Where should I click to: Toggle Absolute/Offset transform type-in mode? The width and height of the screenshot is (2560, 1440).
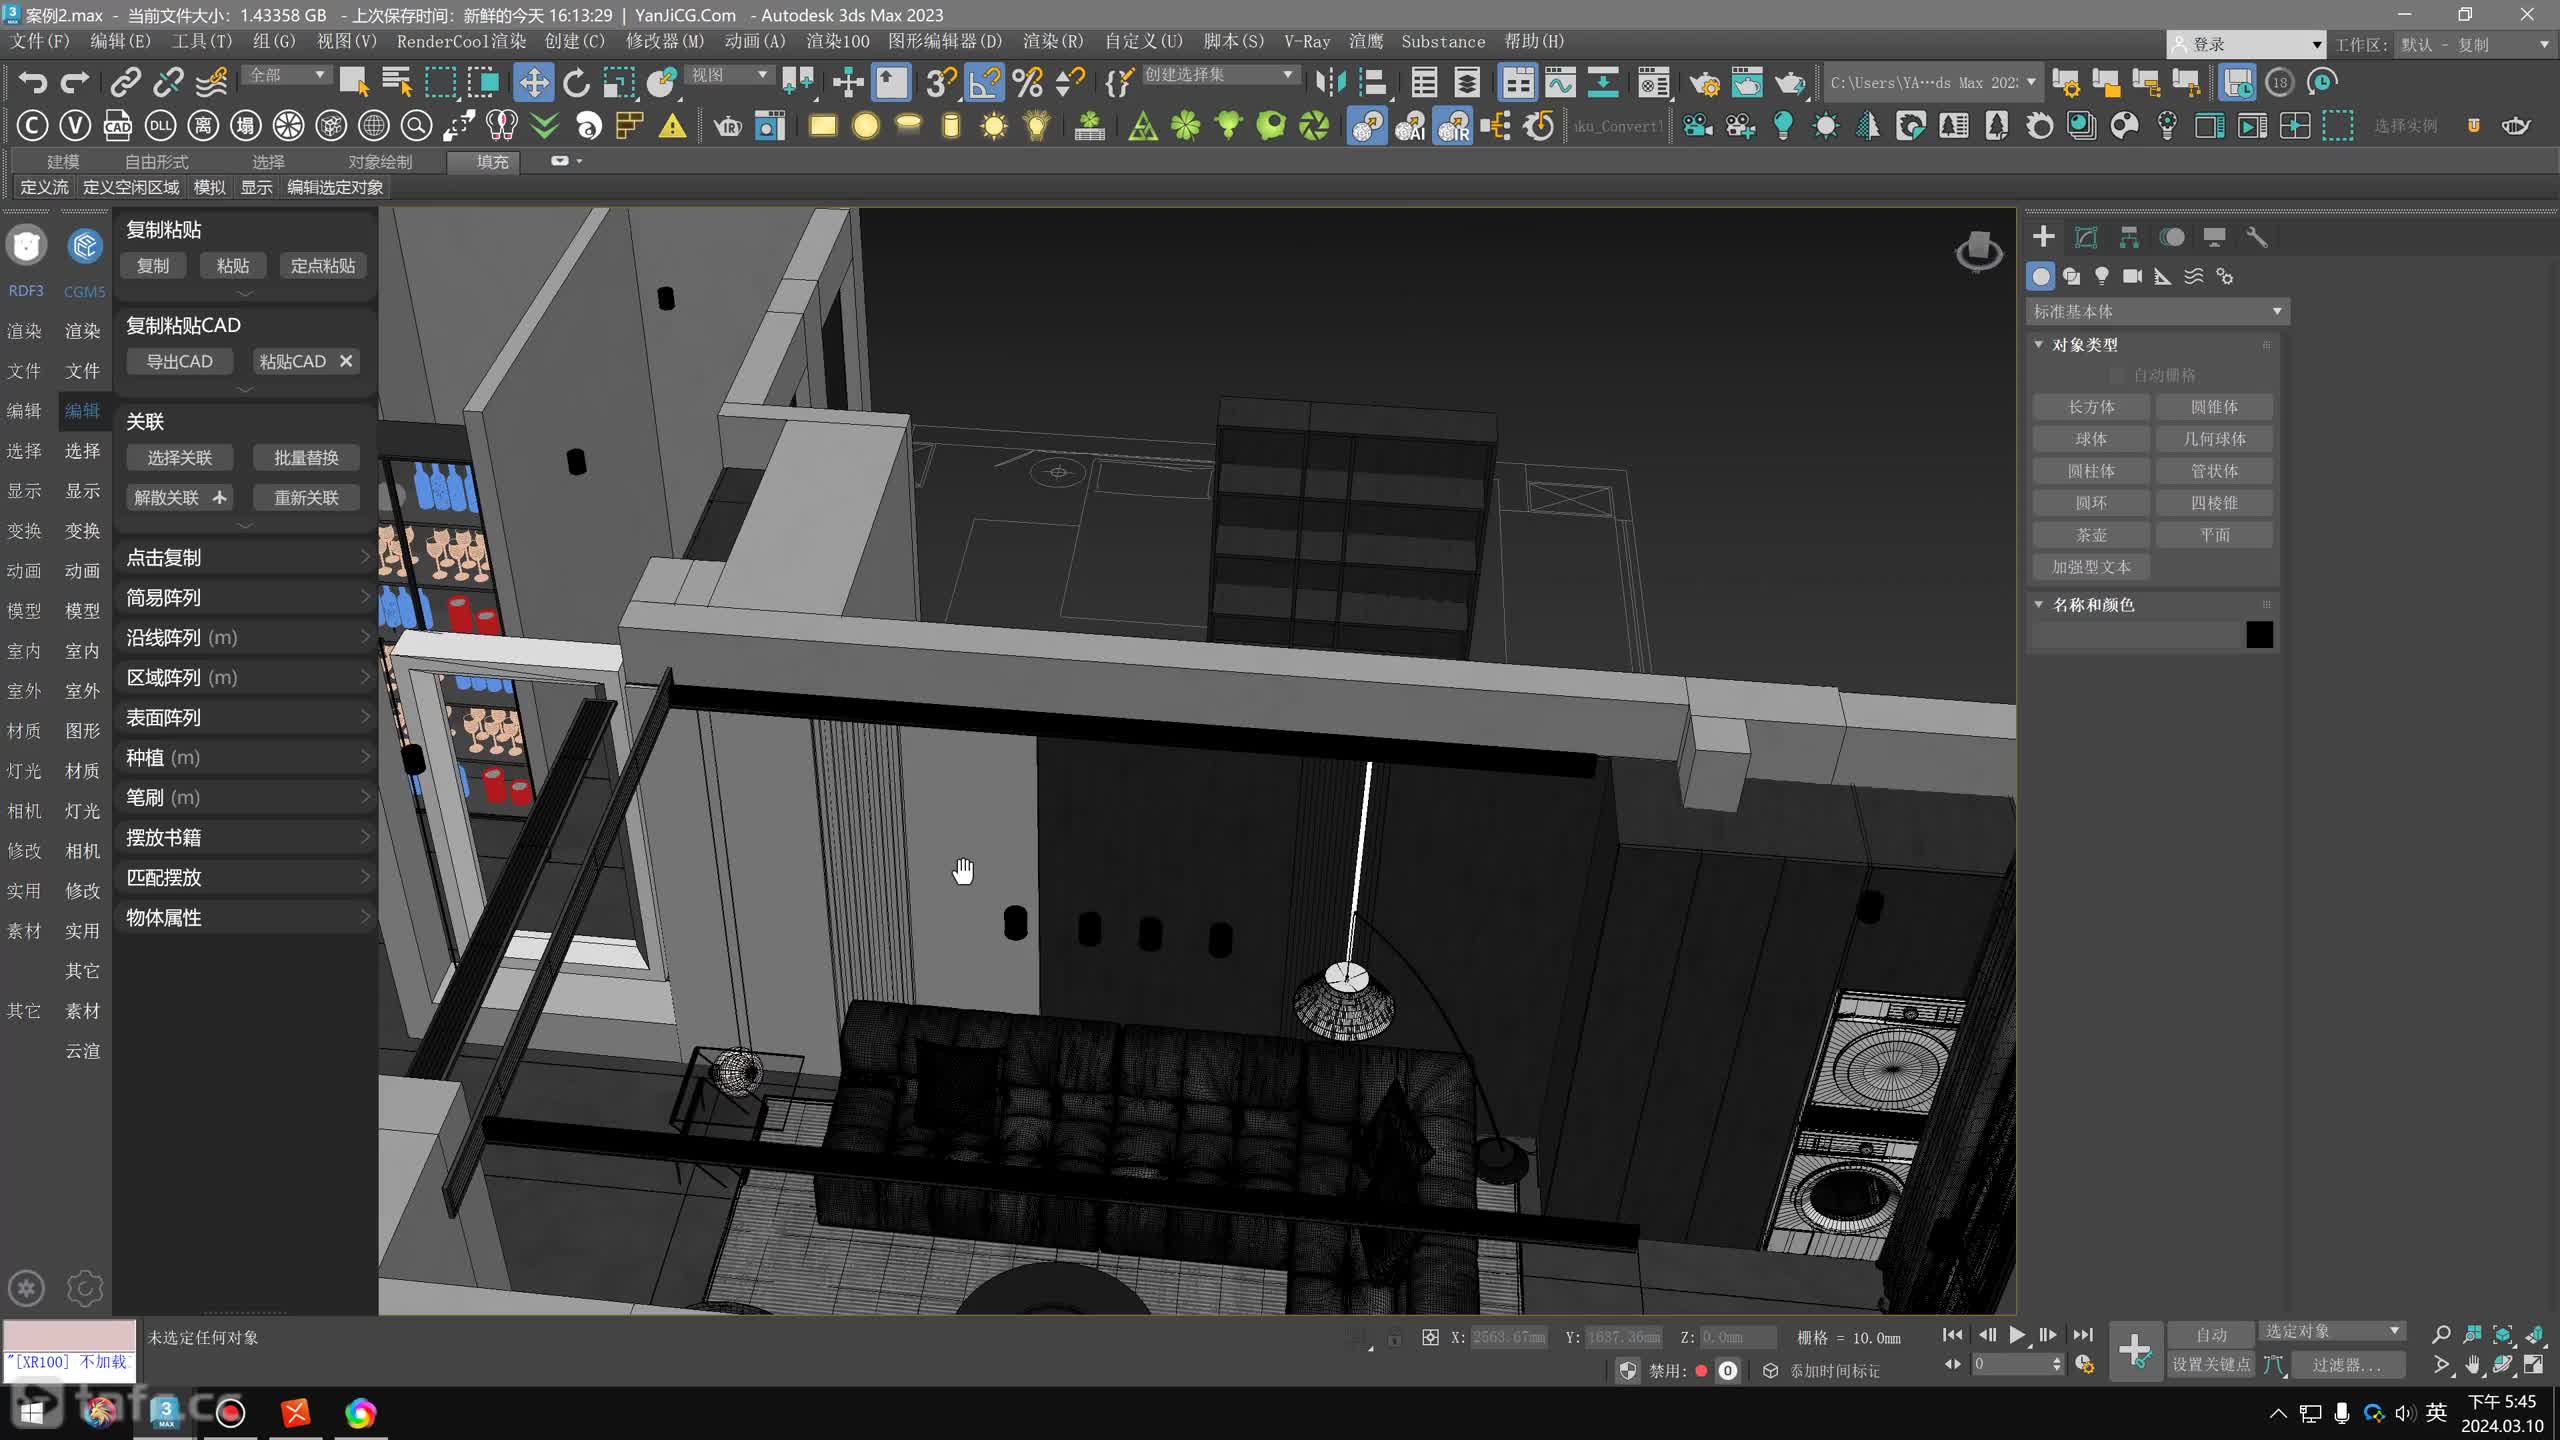(x=1430, y=1337)
